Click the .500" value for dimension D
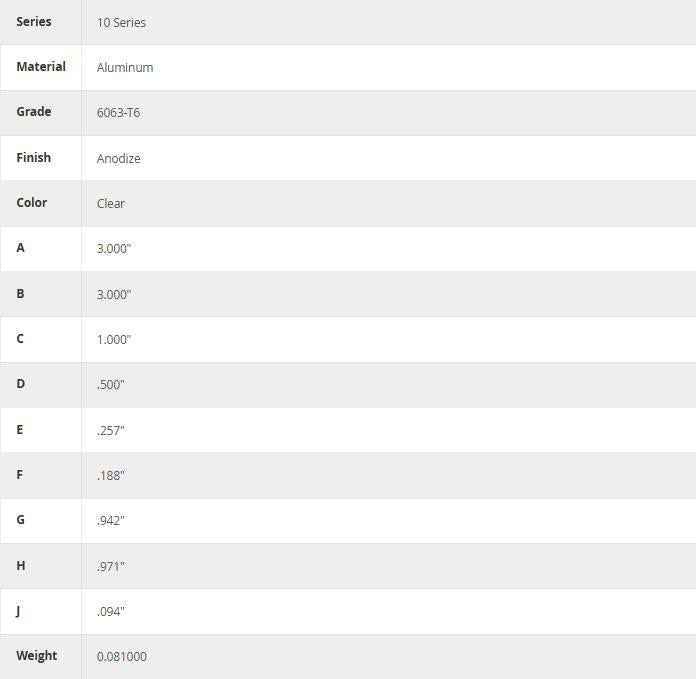Image resolution: width=696 pixels, height=679 pixels. [x=111, y=384]
